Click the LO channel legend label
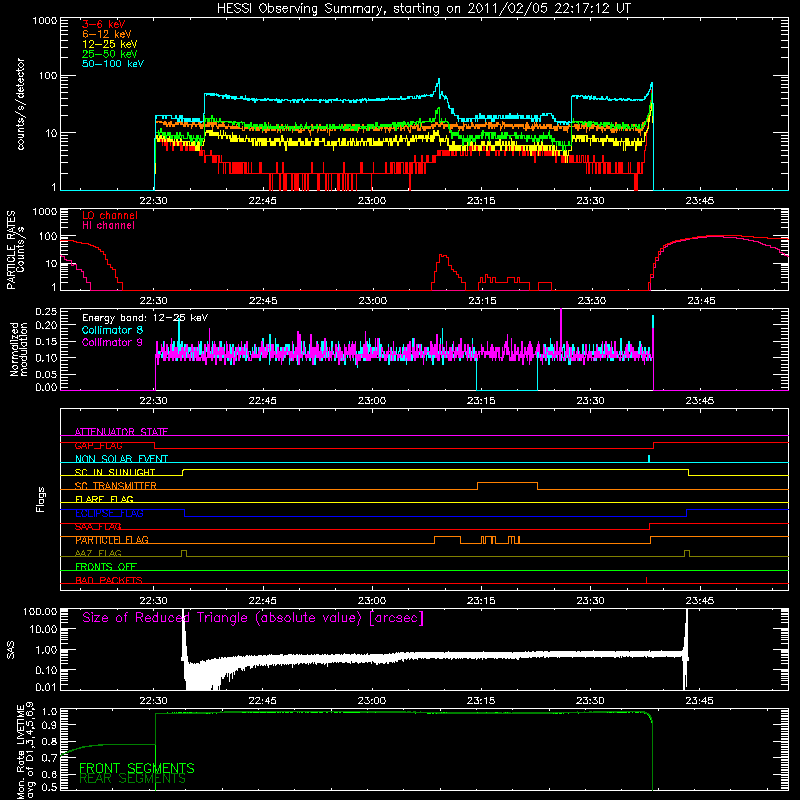 [x=110, y=215]
